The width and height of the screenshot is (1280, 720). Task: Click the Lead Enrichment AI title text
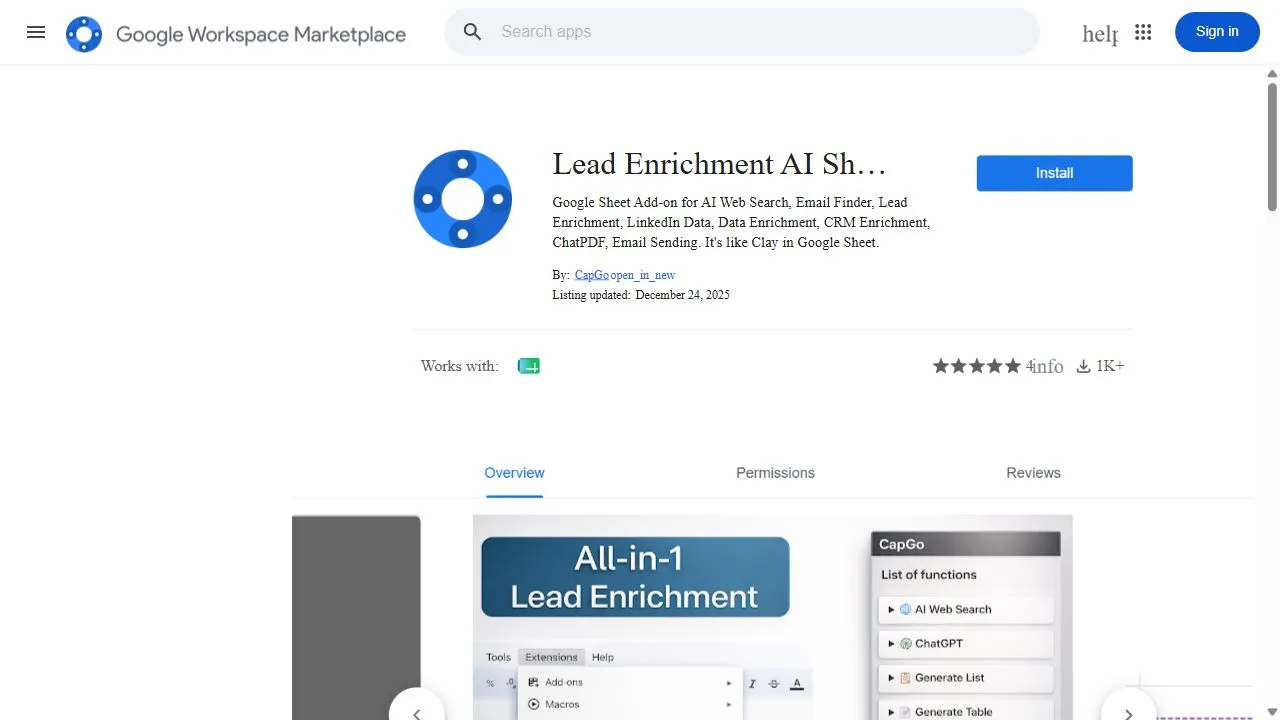(x=719, y=164)
